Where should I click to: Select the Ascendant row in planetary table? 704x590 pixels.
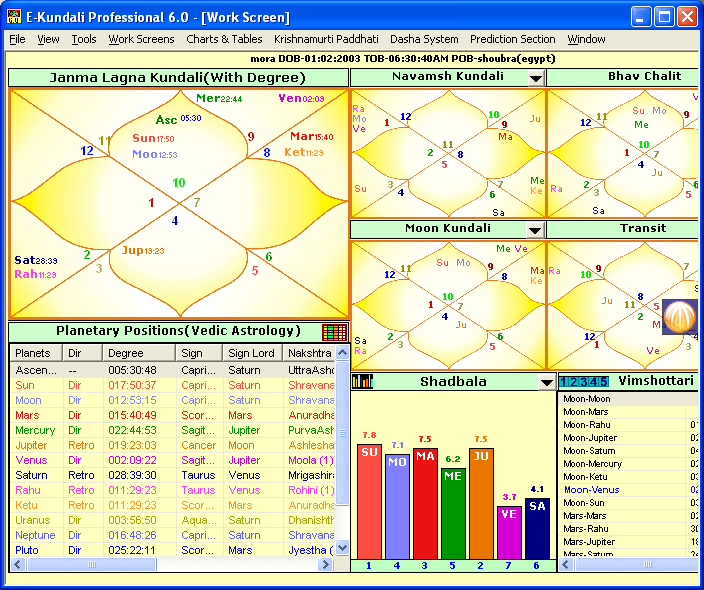172,370
